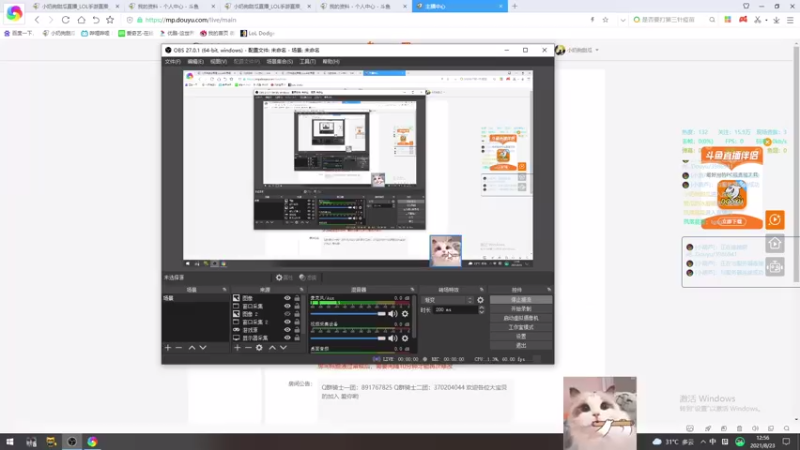
Task: Go back in browser history
Action: tap(37, 20)
